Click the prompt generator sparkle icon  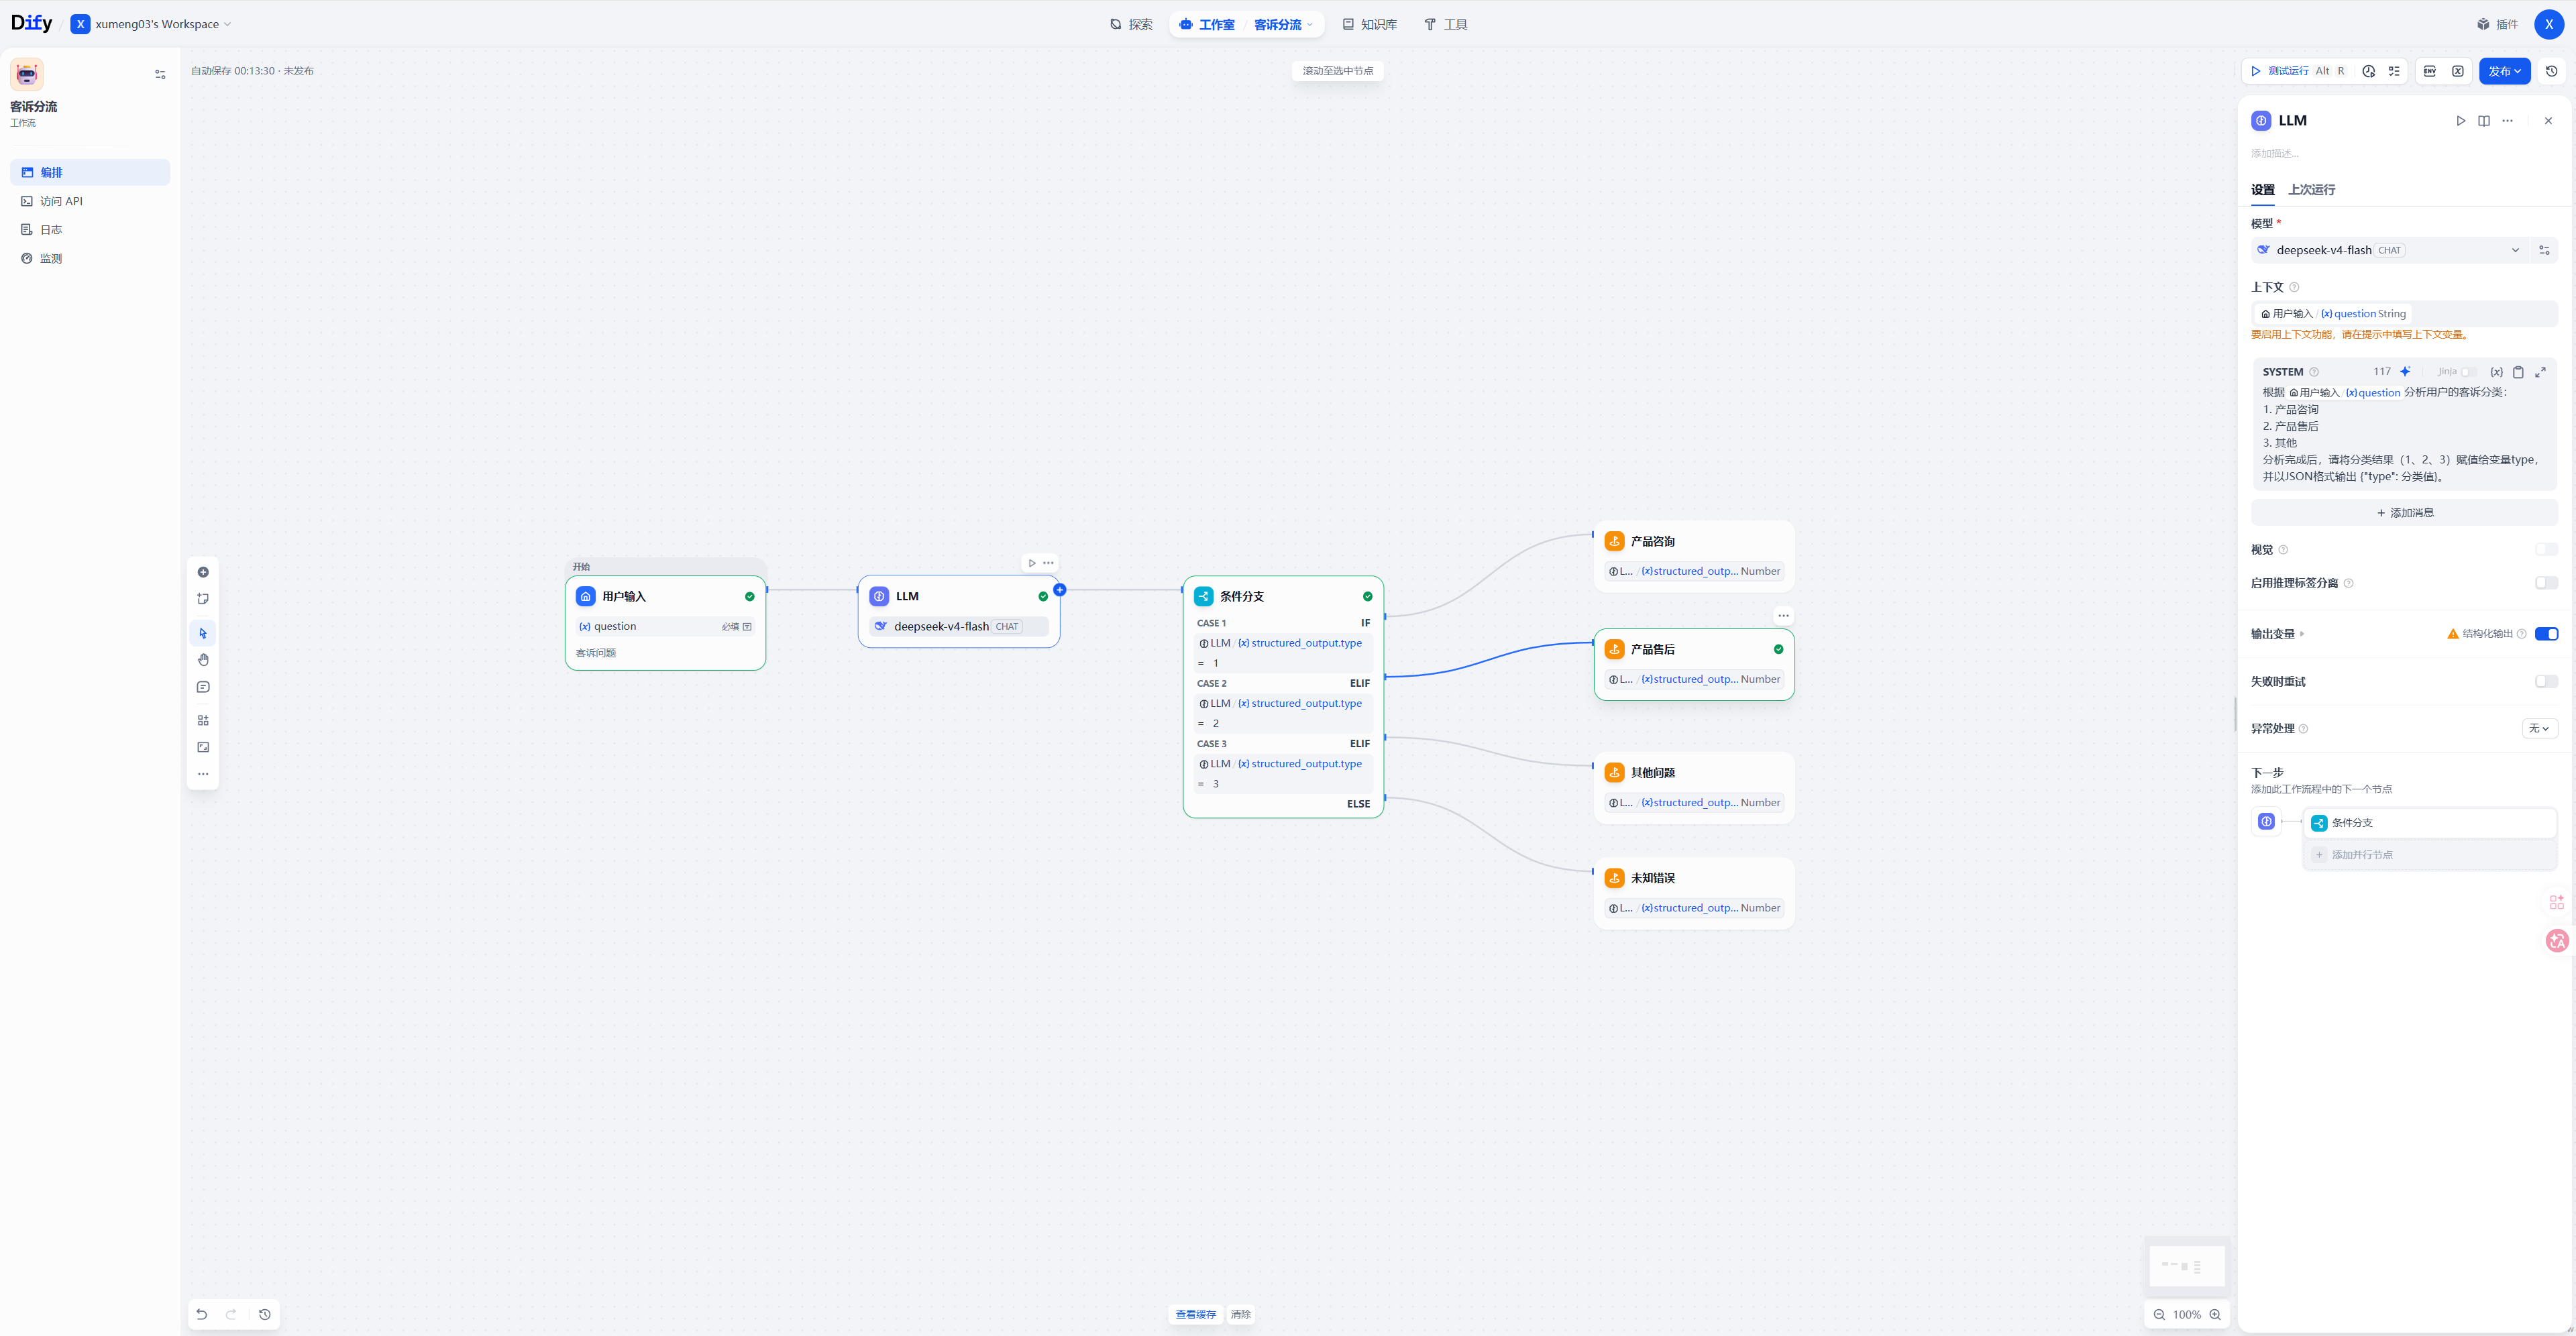click(2405, 372)
